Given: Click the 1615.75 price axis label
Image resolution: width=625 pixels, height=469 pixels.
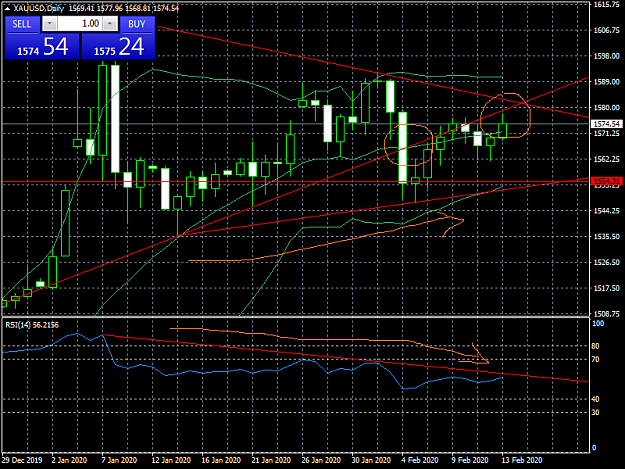Looking at the screenshot, I should (x=607, y=5).
